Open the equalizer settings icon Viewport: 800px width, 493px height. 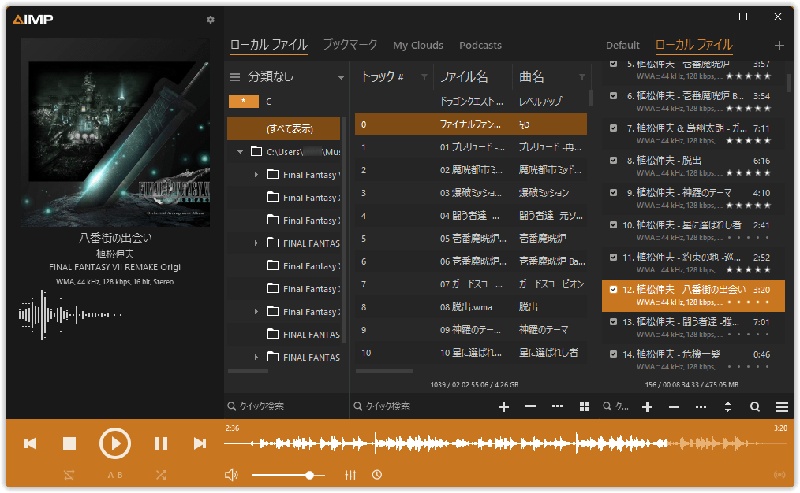pyautogui.click(x=350, y=475)
